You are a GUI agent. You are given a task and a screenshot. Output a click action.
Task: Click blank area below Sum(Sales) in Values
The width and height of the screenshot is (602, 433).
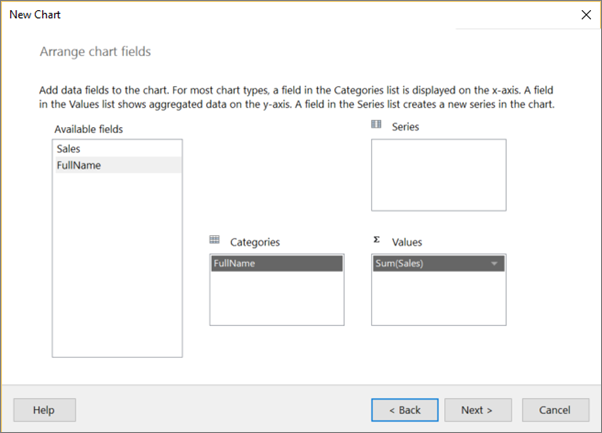438,298
